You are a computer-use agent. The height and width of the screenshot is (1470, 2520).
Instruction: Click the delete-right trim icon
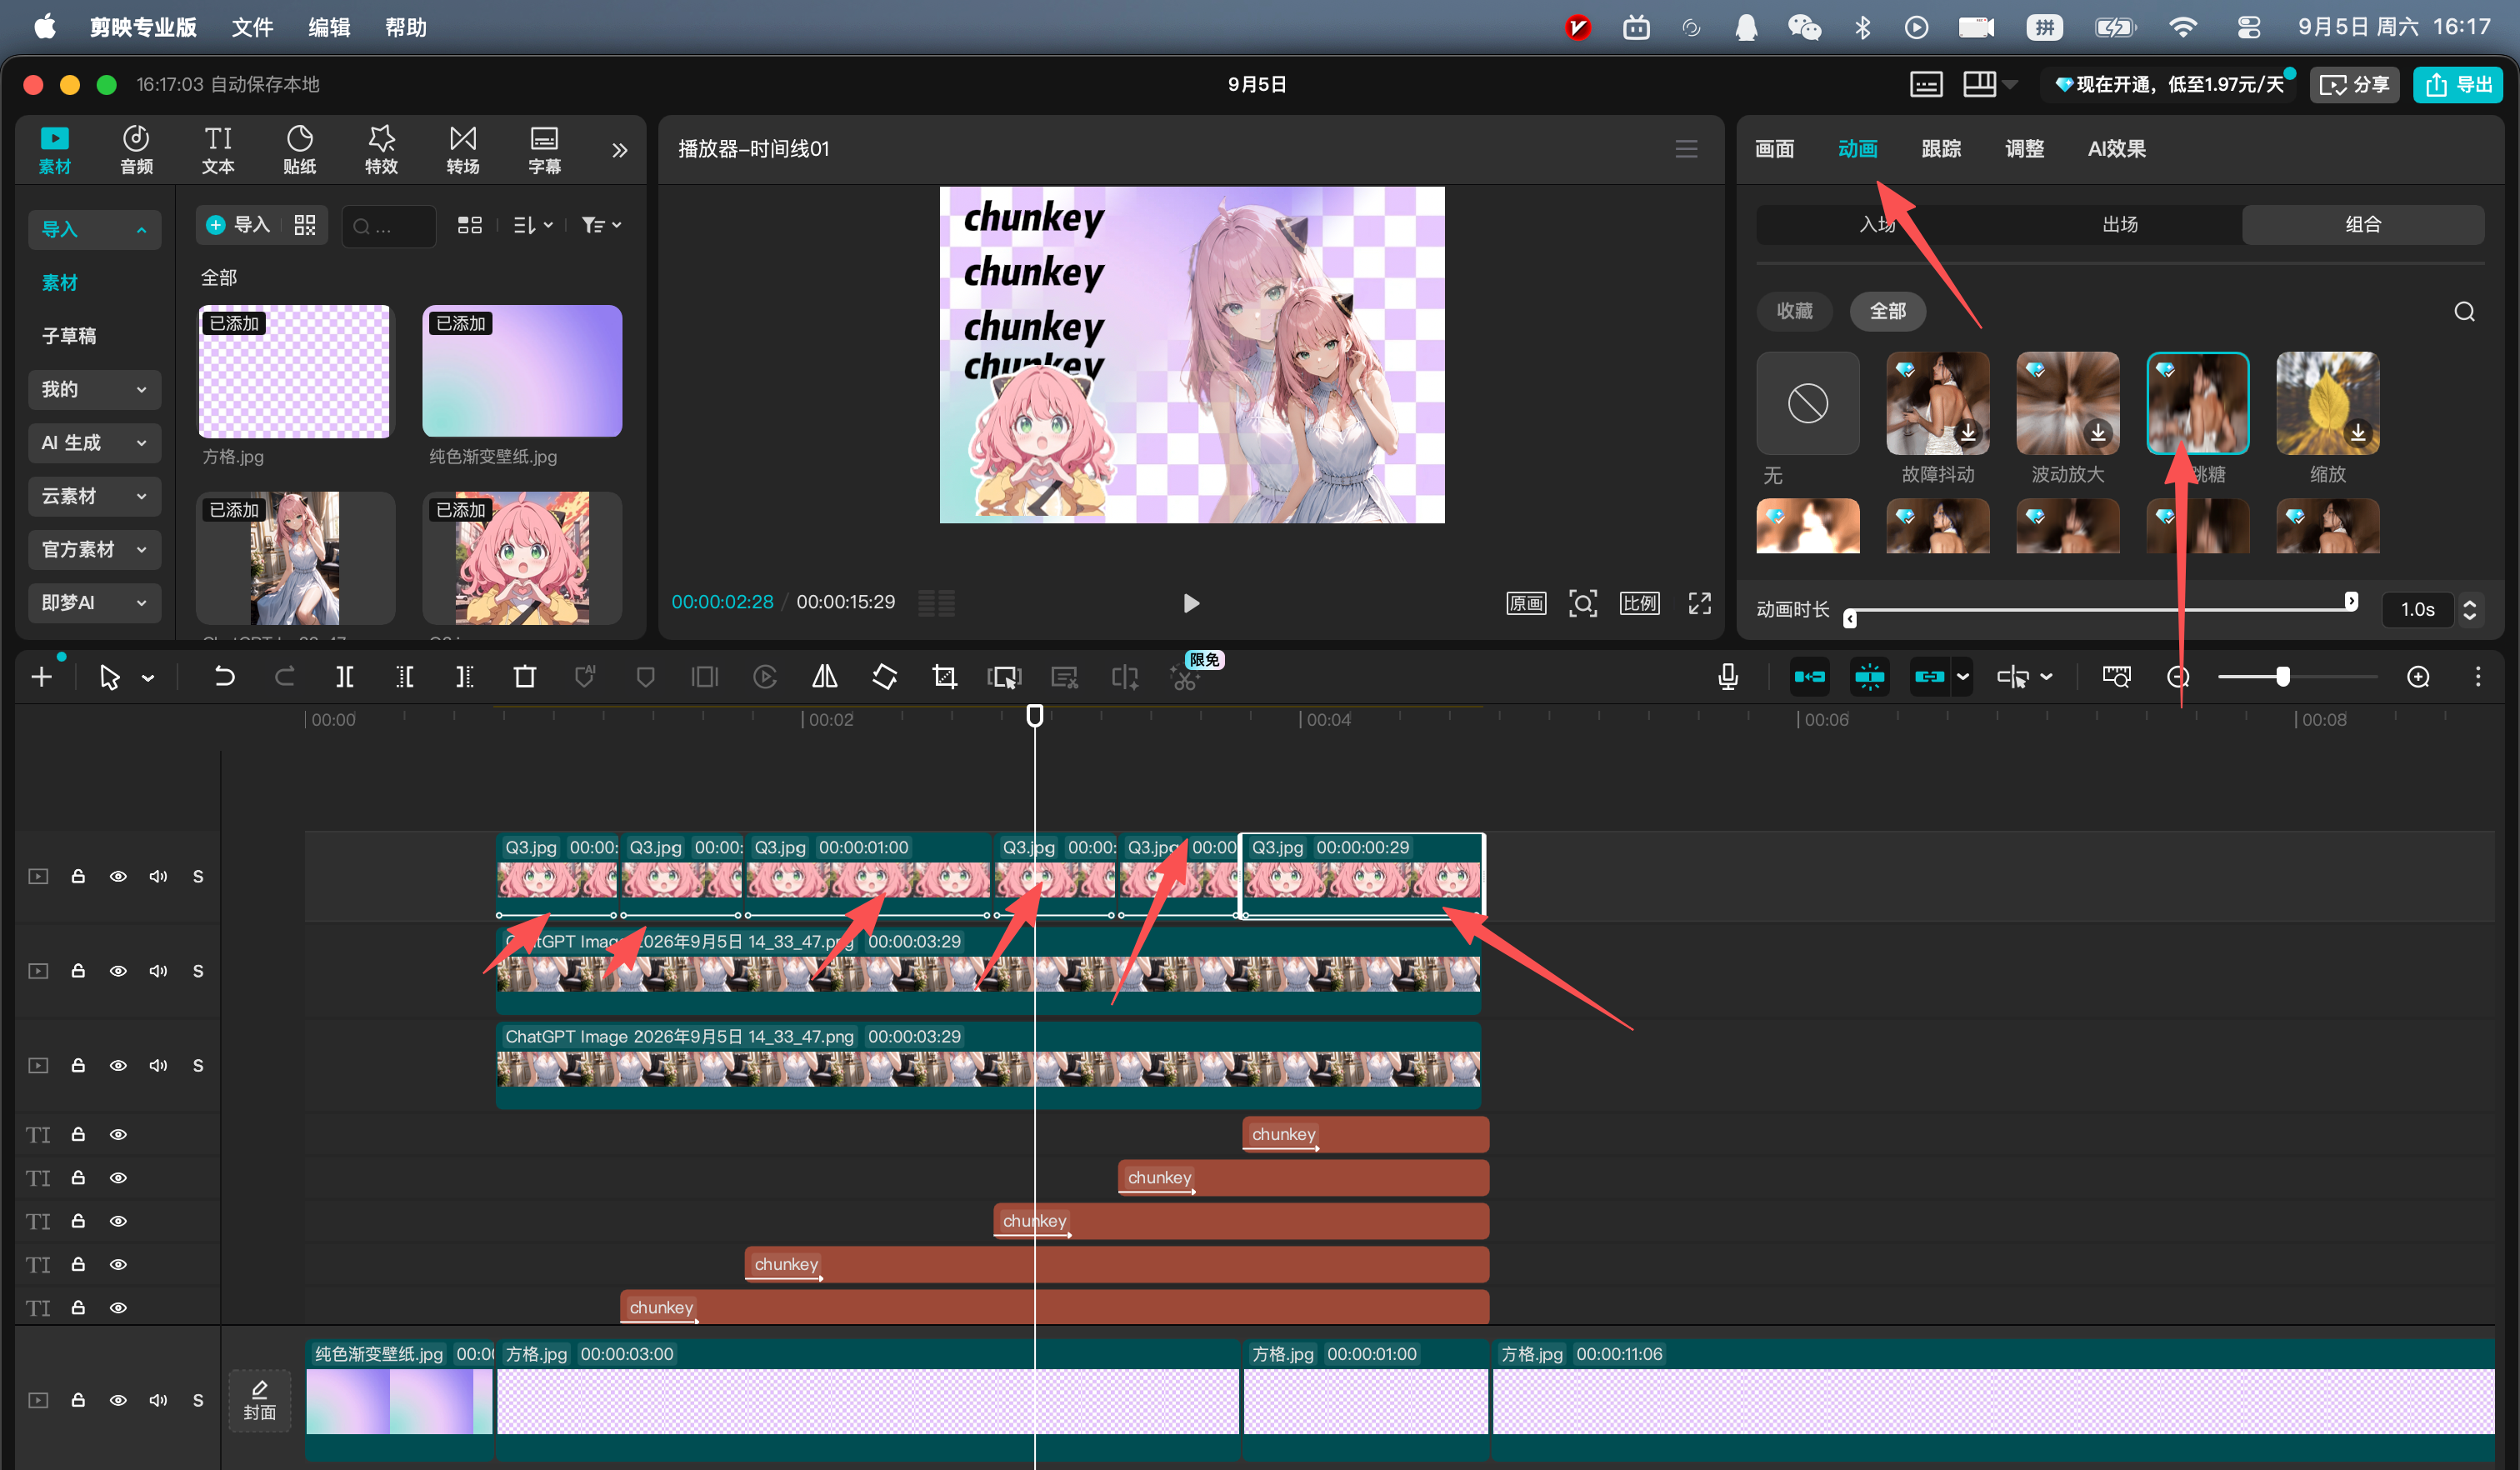click(464, 677)
